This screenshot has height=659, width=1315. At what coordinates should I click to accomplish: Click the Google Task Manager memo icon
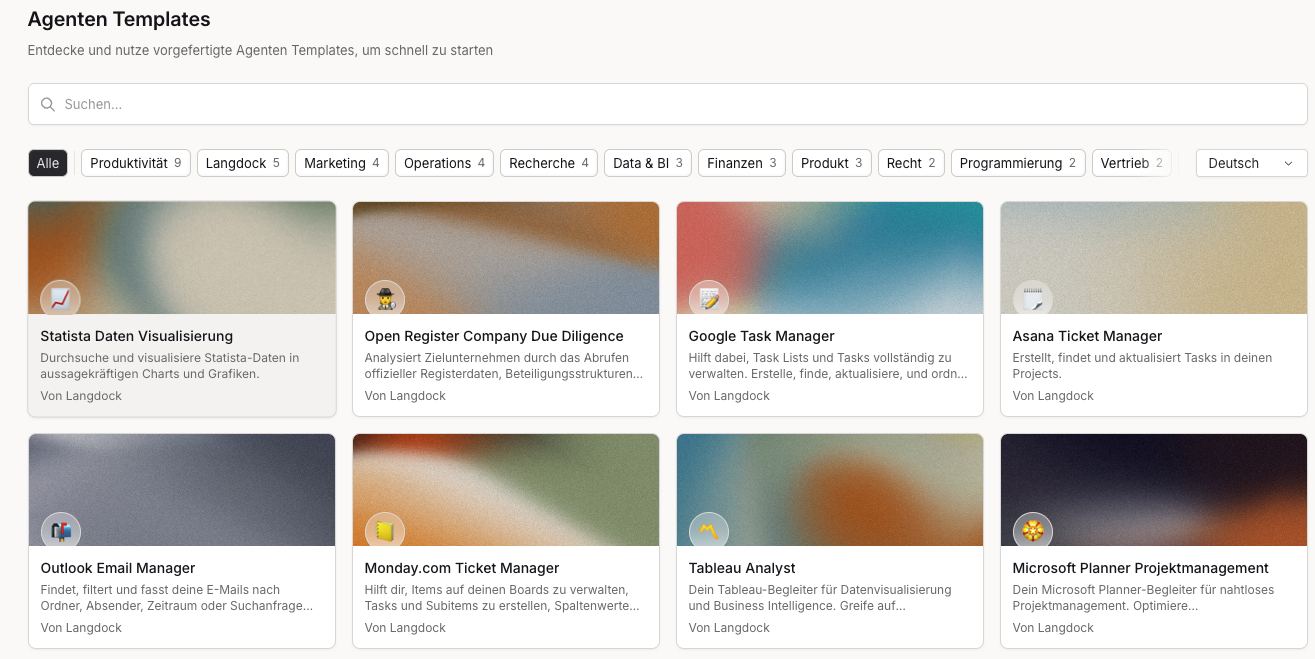(x=709, y=299)
